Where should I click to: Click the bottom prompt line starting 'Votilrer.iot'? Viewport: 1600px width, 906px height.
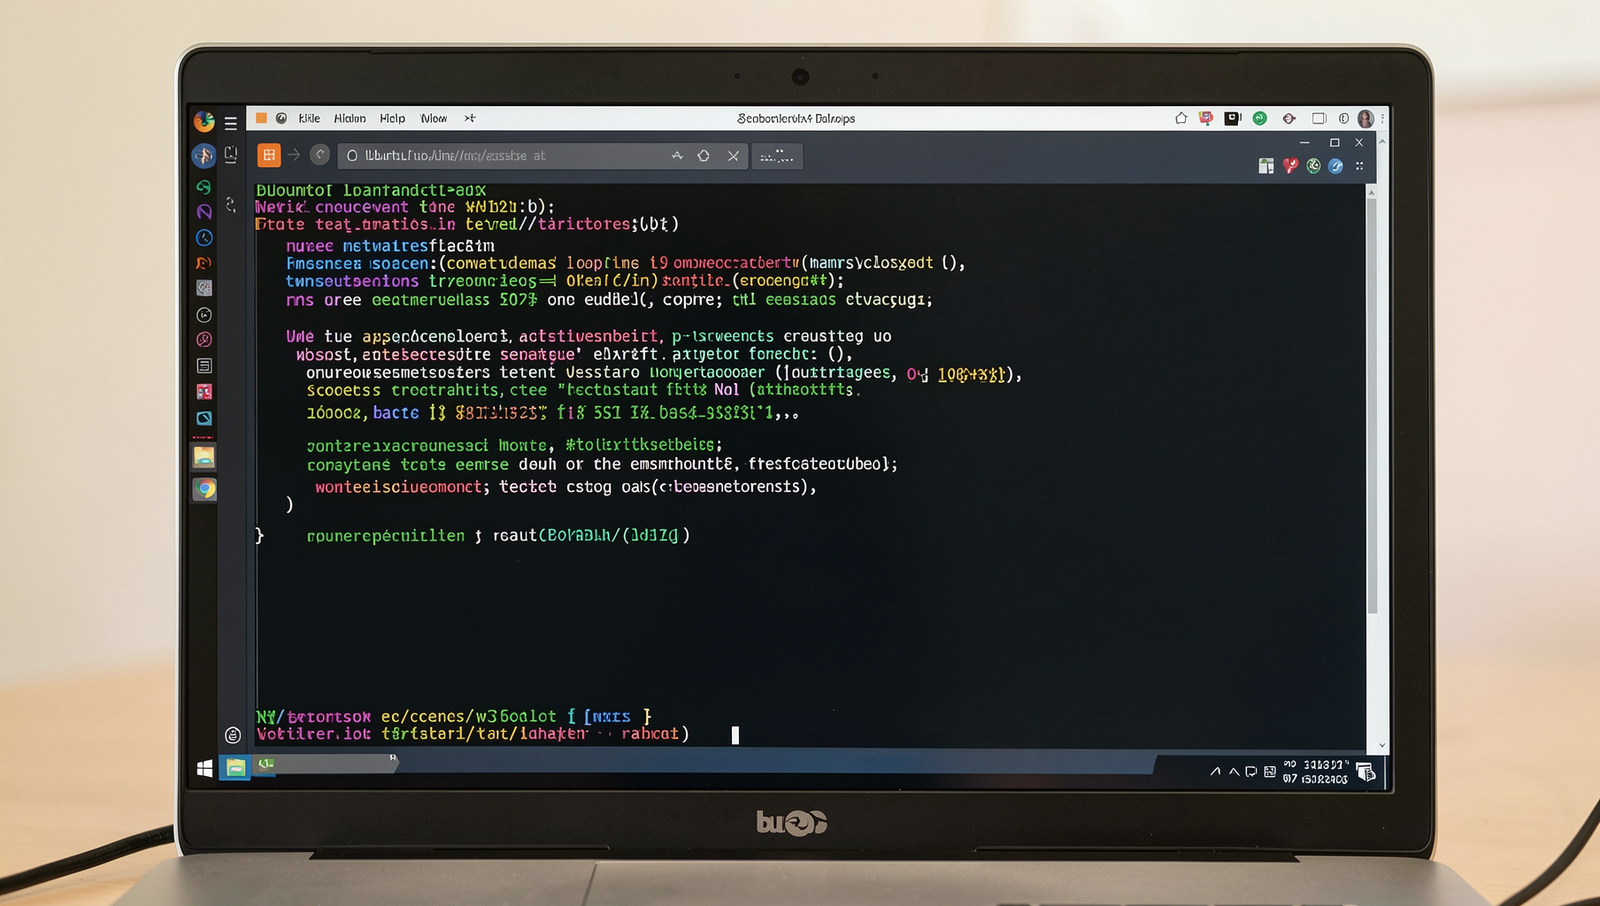click(x=473, y=734)
